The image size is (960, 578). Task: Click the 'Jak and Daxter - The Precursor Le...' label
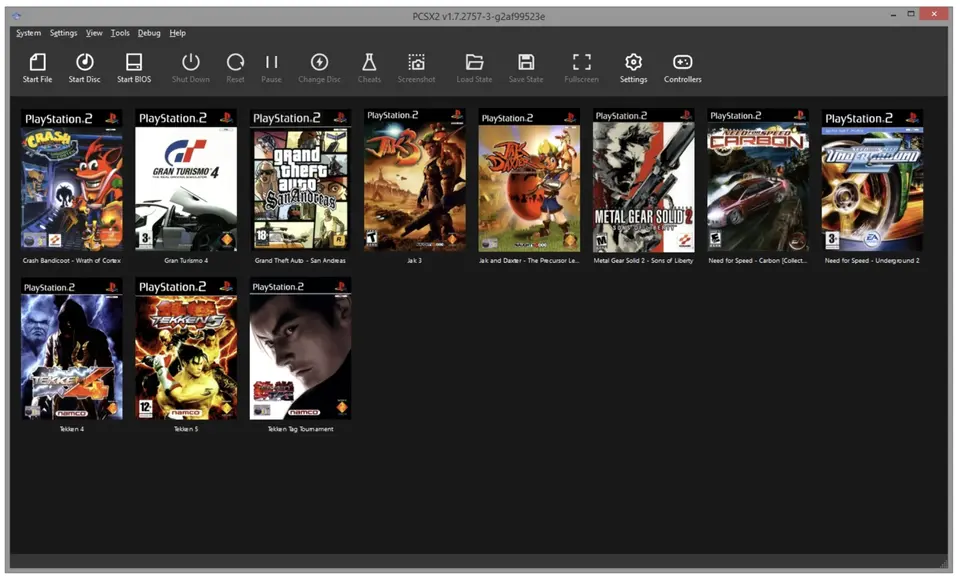coord(529,260)
